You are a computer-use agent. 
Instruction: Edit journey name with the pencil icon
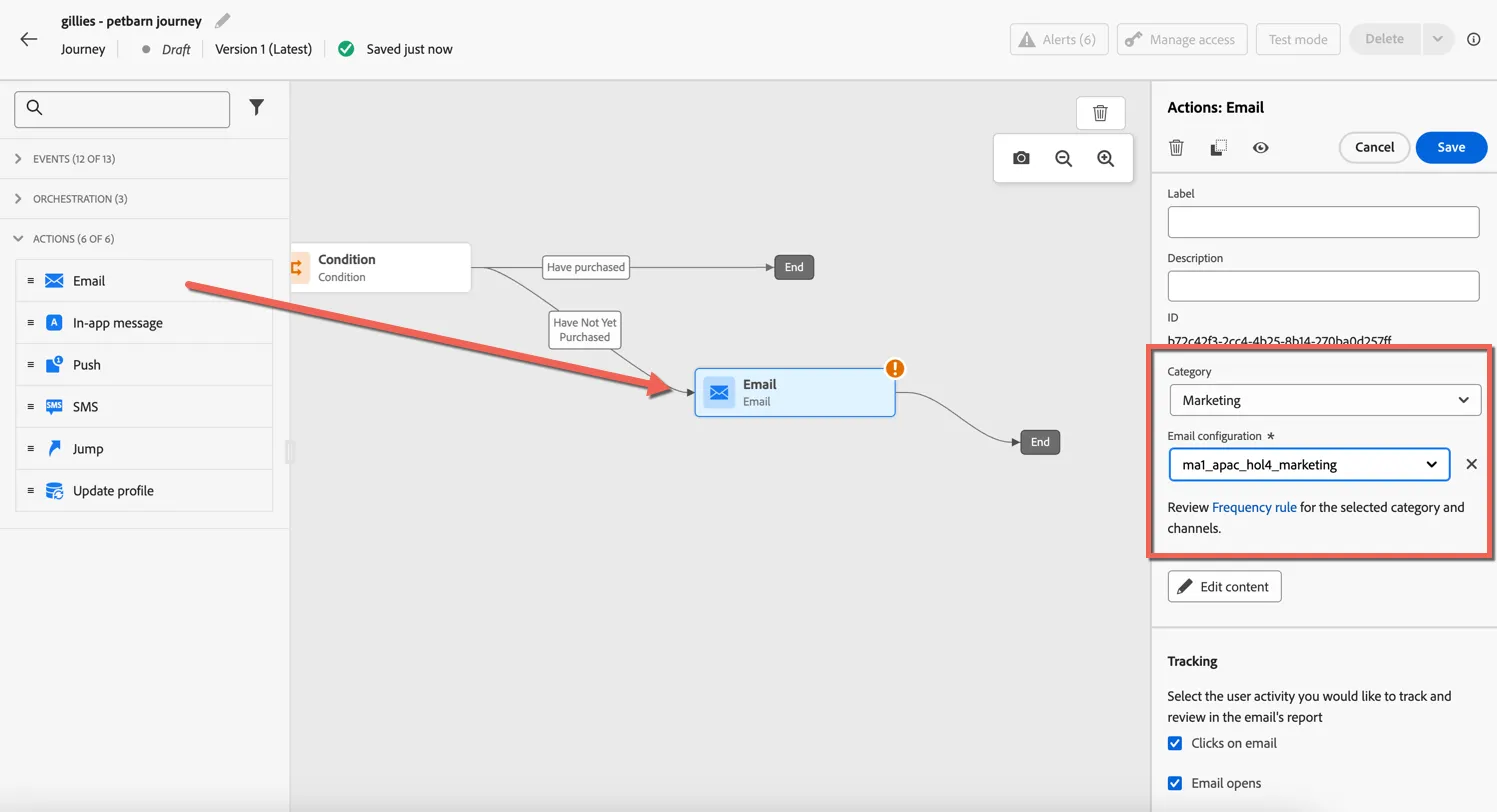point(222,21)
